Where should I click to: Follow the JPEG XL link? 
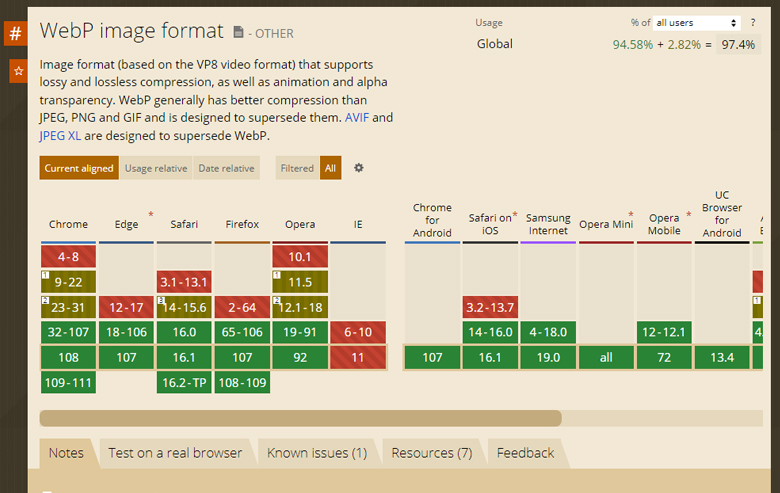coord(60,135)
